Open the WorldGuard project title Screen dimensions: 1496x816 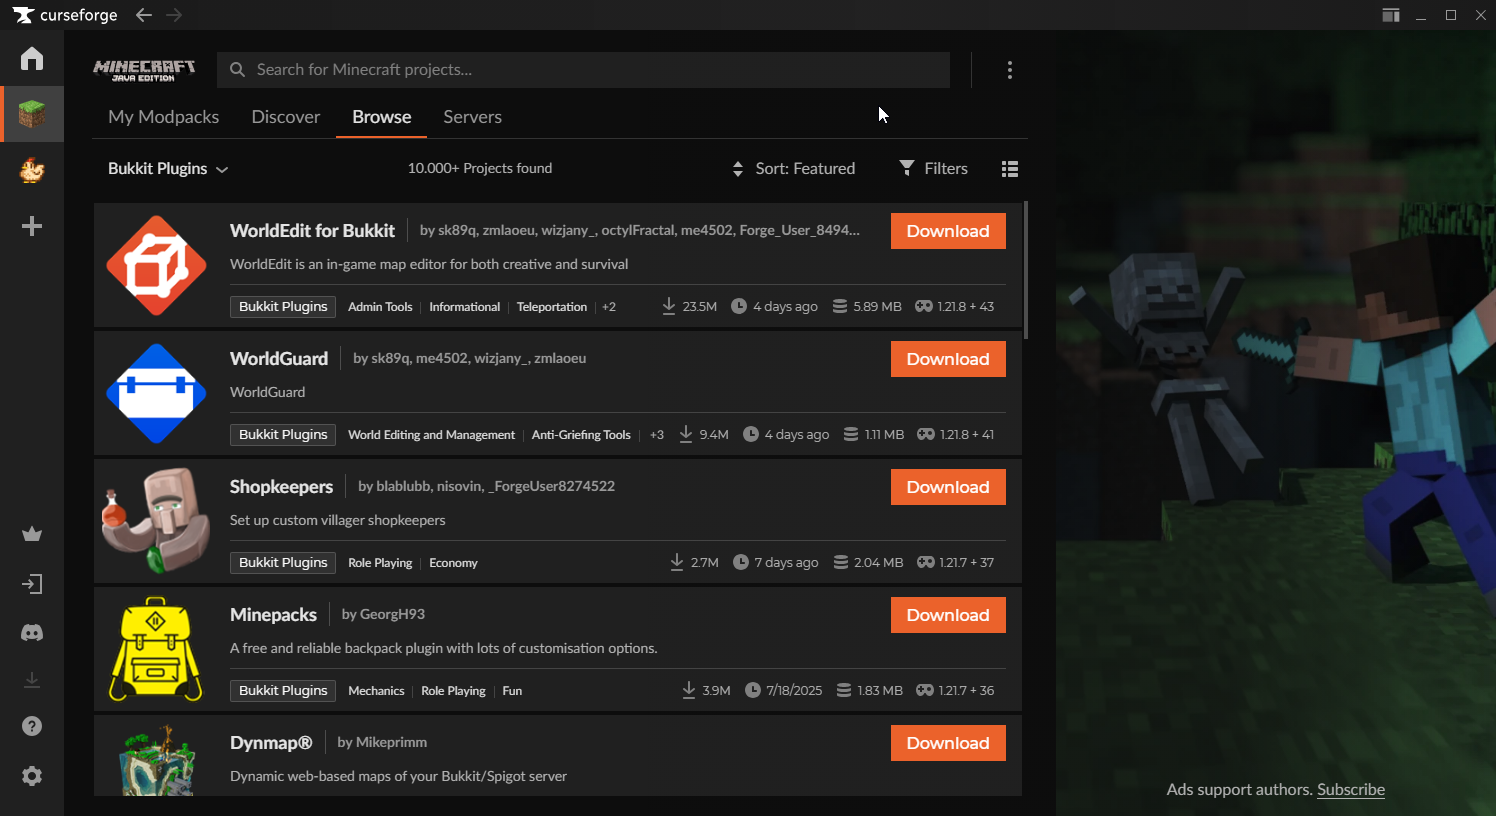[279, 359]
